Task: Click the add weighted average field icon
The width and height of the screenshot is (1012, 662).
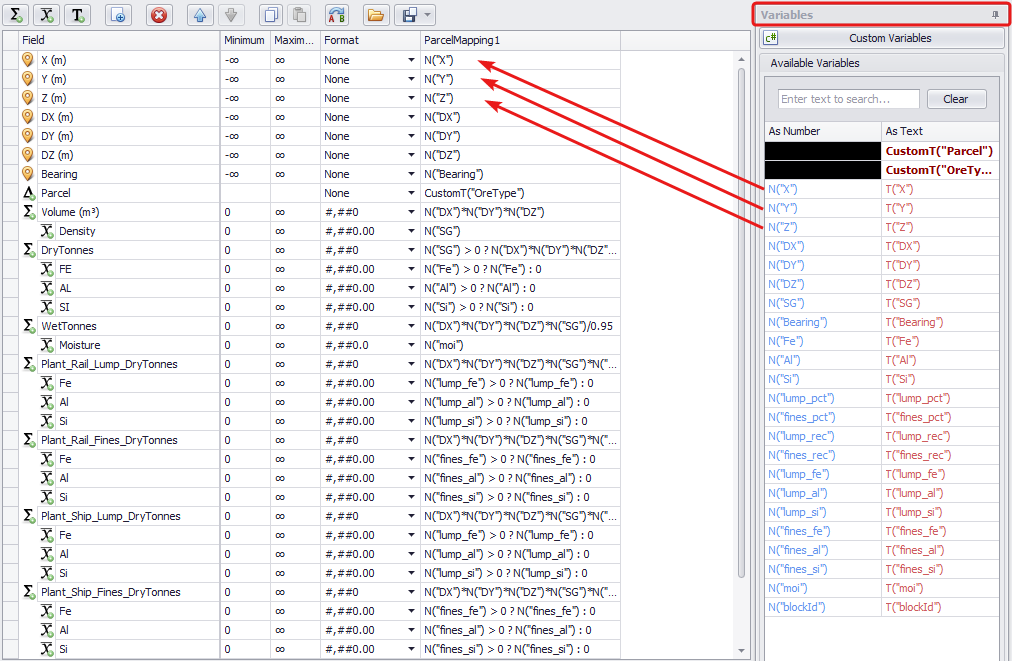Action: pyautogui.click(x=47, y=15)
